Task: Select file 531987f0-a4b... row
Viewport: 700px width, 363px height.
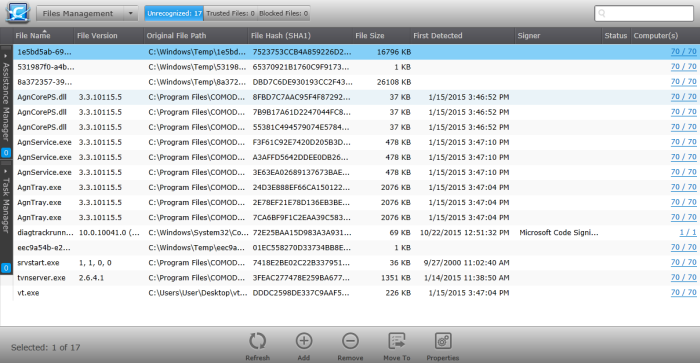Action: [356, 67]
